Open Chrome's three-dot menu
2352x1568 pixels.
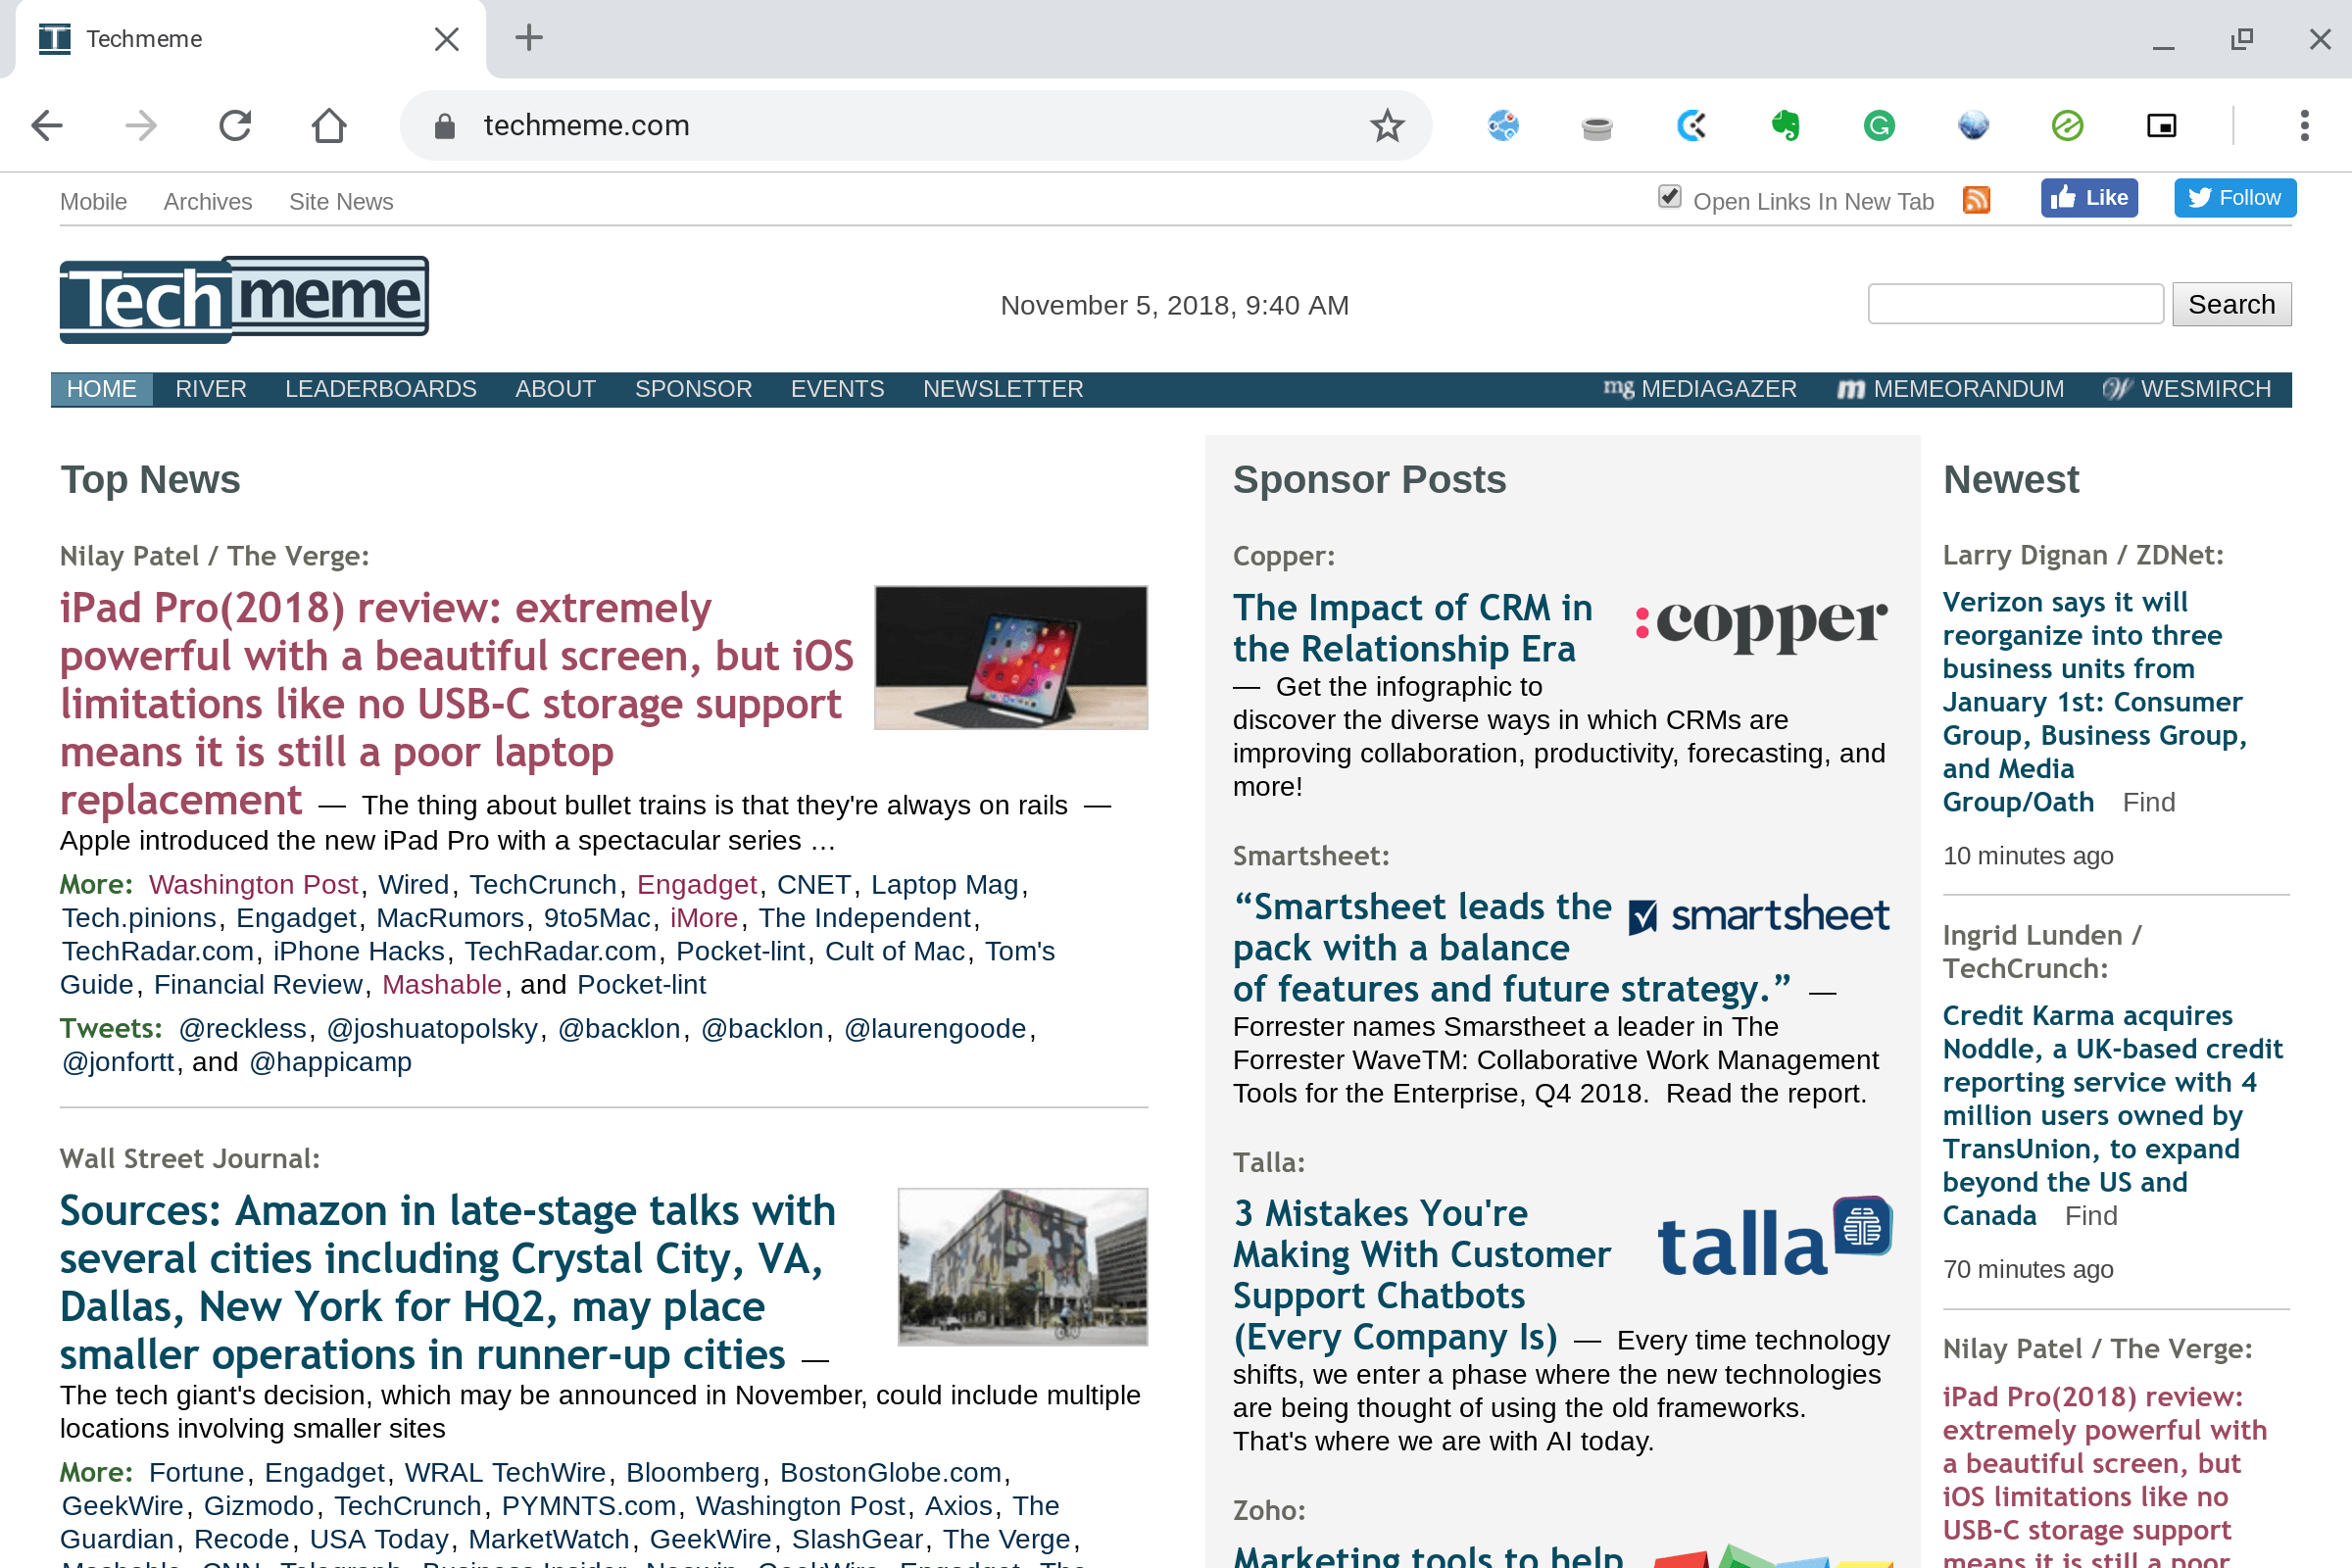[2305, 126]
